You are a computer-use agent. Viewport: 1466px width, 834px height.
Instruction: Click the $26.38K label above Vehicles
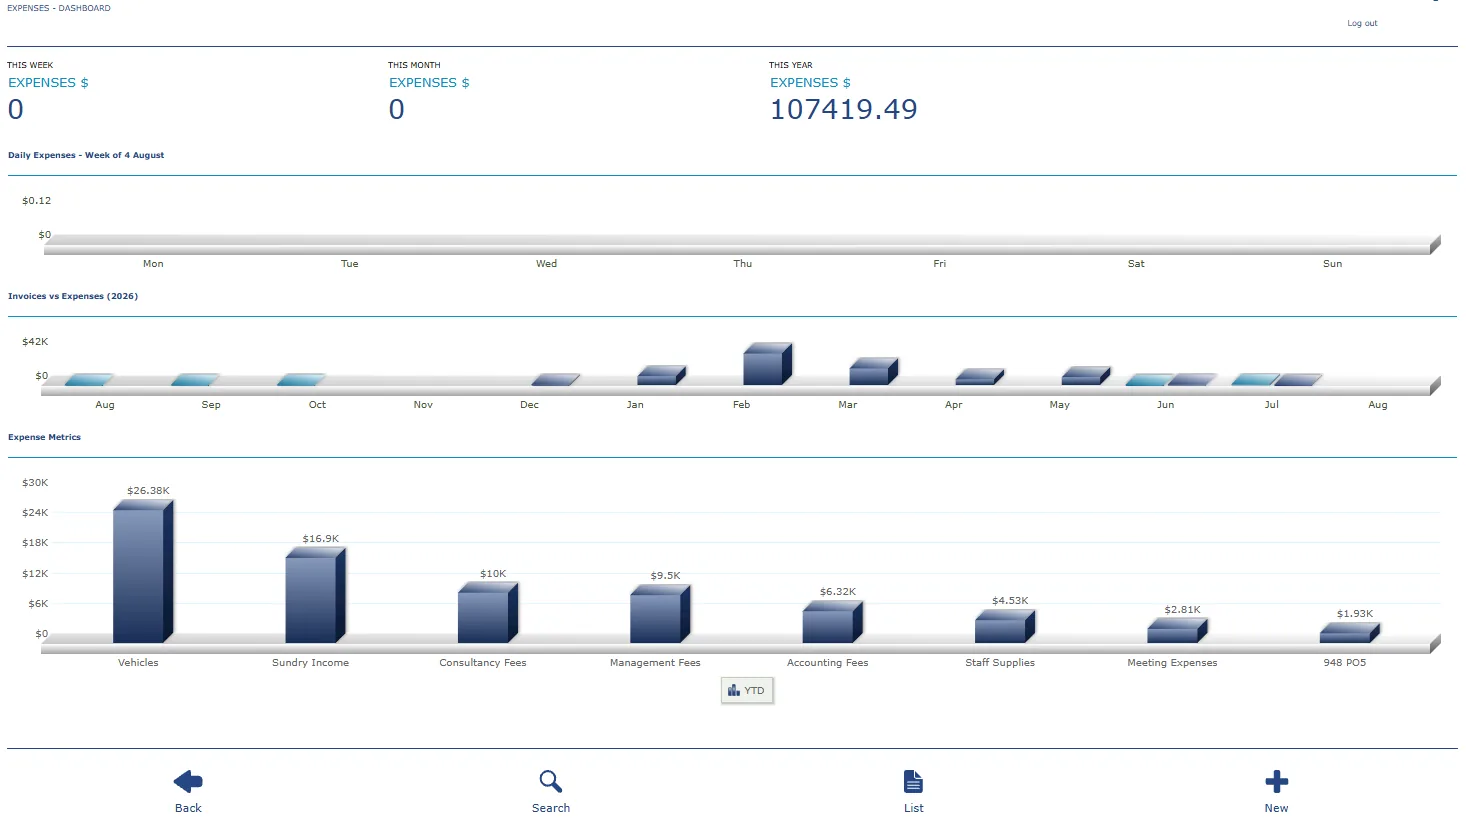[148, 491]
